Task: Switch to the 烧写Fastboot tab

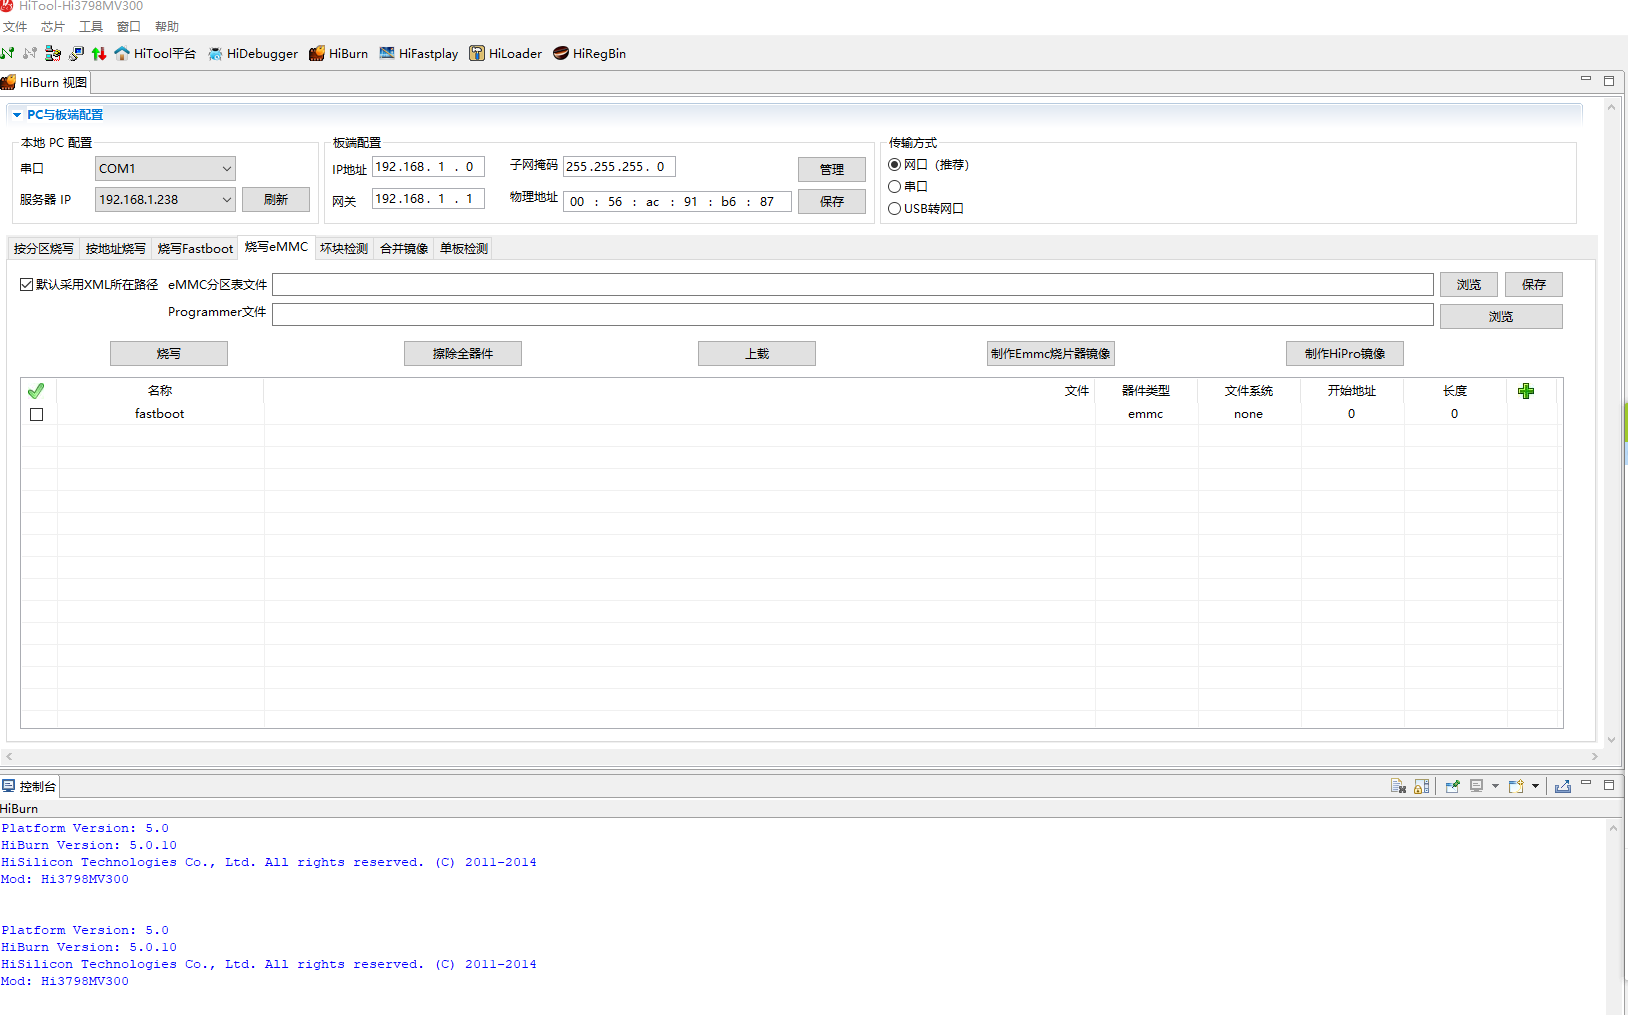Action: click(x=195, y=249)
